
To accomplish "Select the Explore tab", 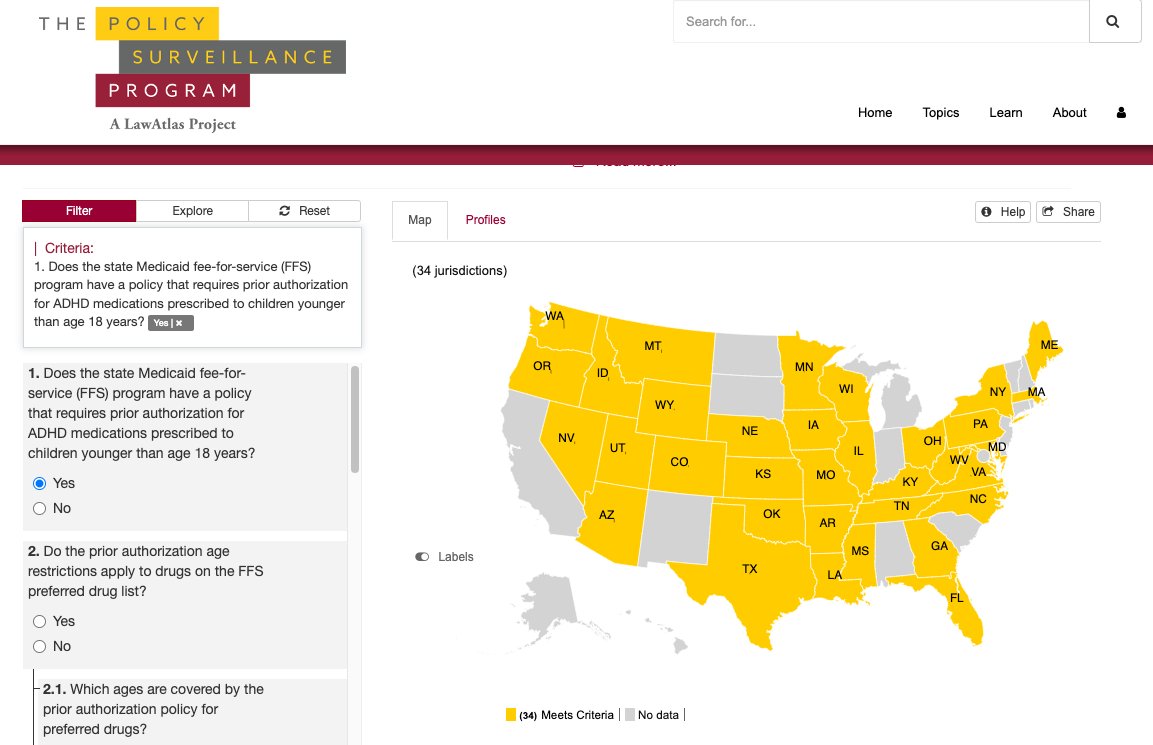I will (x=193, y=211).
